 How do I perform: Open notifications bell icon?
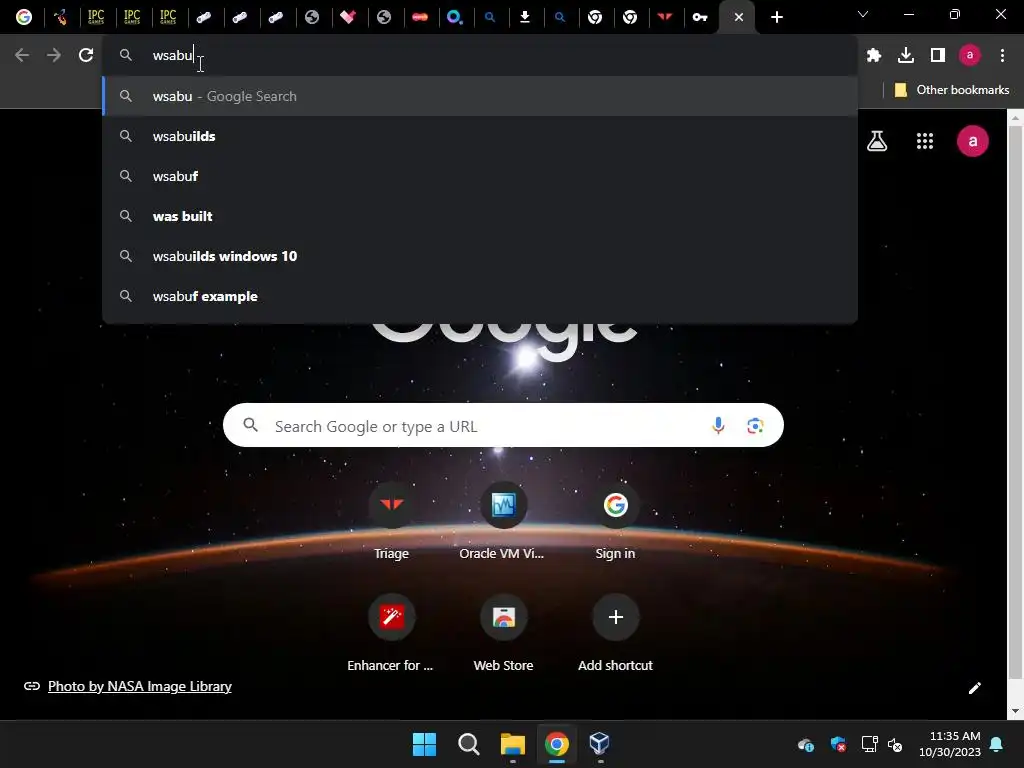pos(997,744)
